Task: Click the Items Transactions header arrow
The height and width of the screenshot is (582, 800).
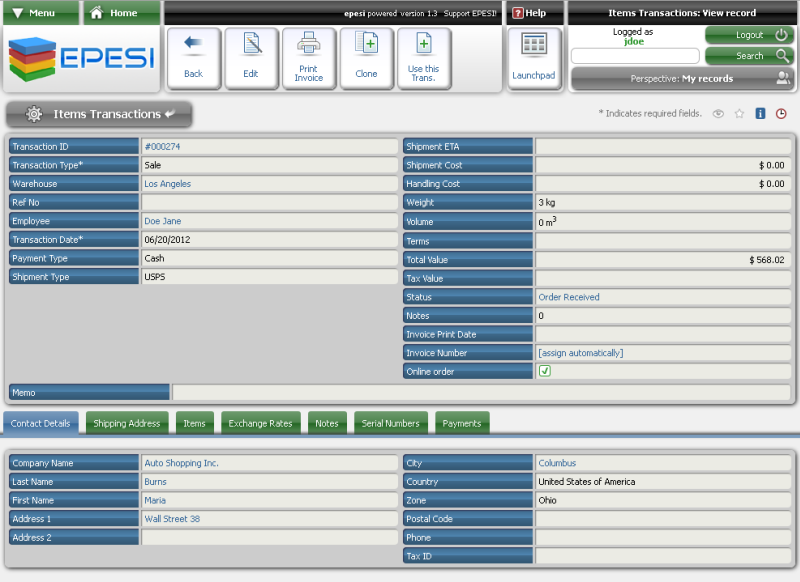Action: pyautogui.click(x=171, y=114)
